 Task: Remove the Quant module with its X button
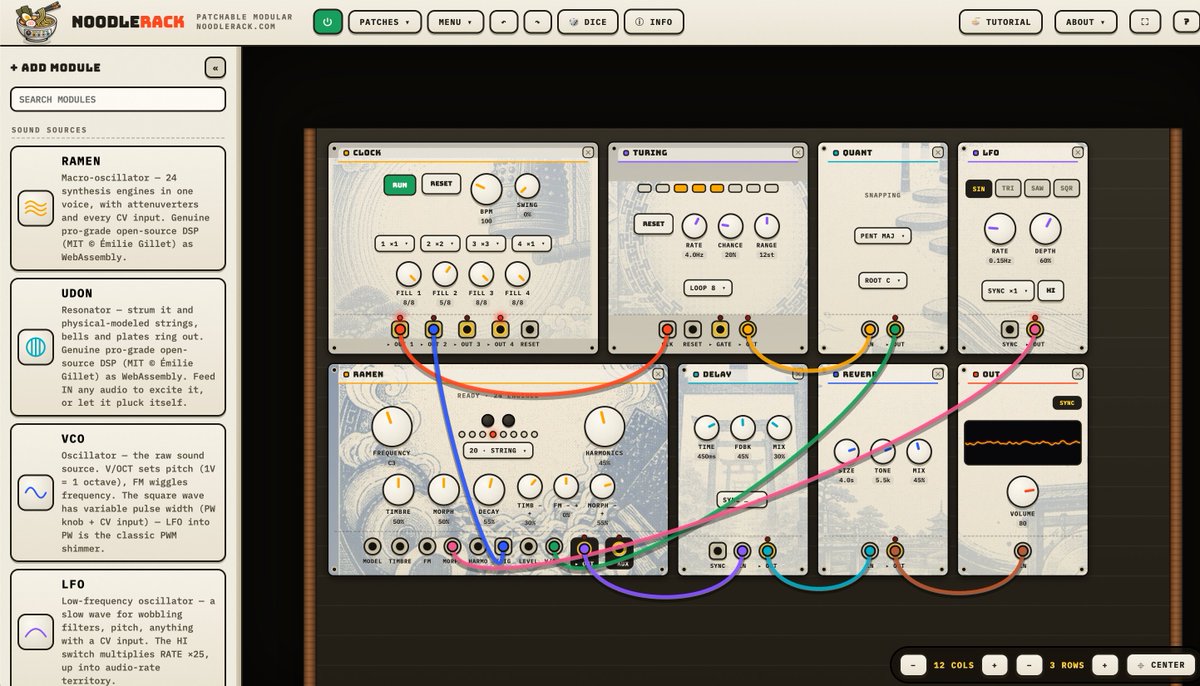(937, 153)
